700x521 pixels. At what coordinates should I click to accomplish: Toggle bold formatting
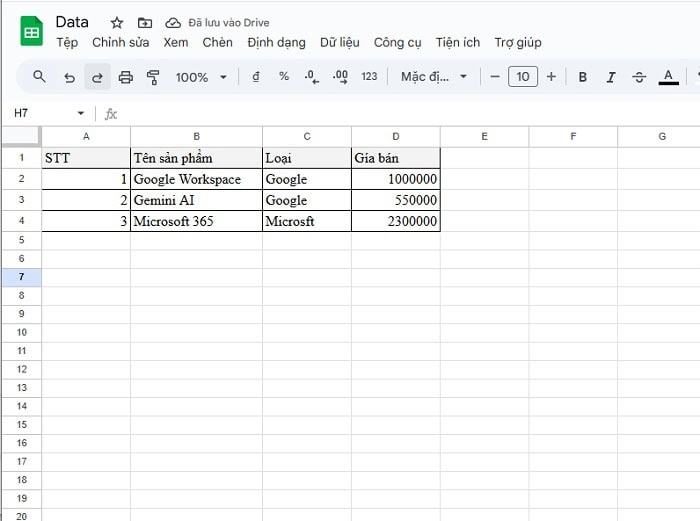tap(583, 77)
